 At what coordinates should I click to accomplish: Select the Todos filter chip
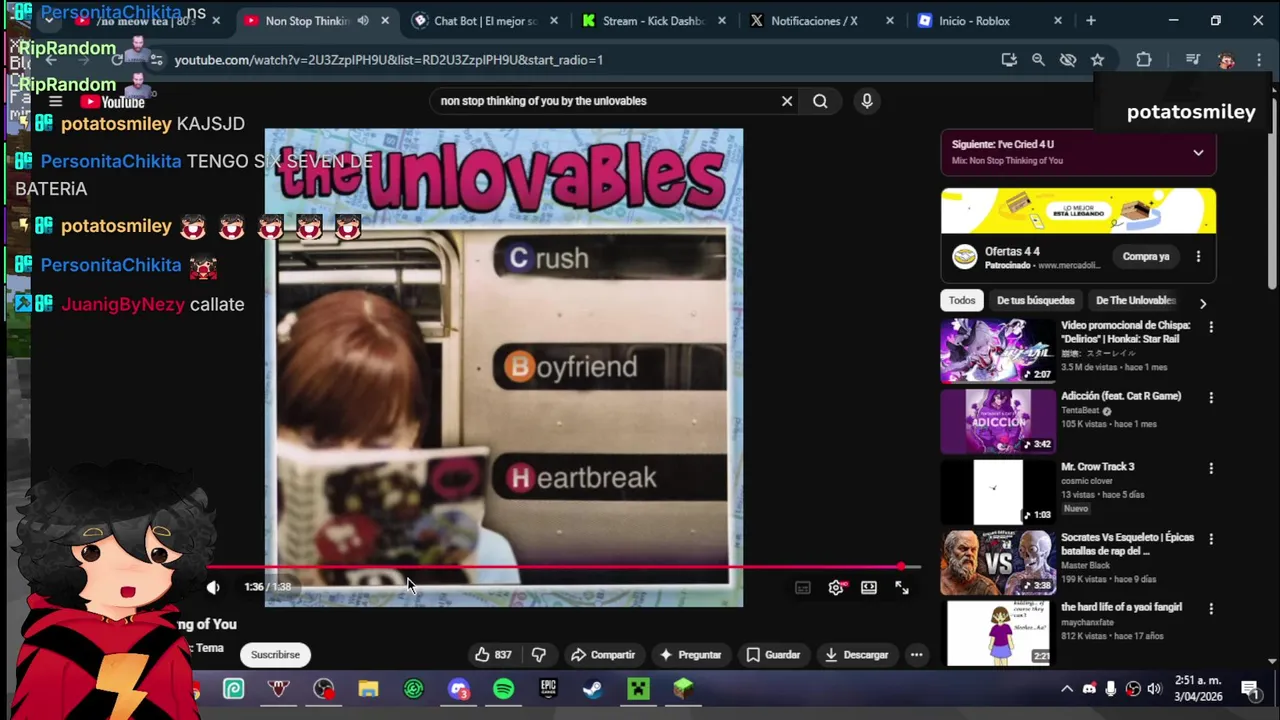click(x=962, y=301)
